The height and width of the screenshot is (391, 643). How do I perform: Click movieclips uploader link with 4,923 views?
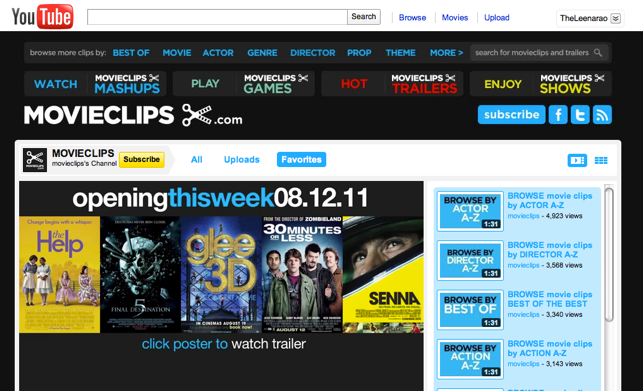point(523,216)
